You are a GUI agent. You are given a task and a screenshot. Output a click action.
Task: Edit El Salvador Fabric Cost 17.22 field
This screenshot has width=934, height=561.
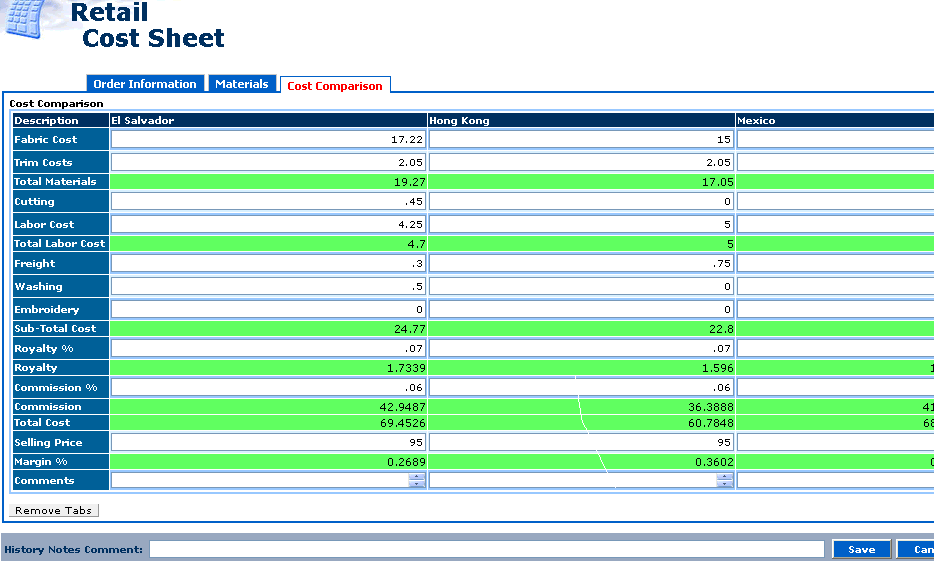click(x=268, y=139)
